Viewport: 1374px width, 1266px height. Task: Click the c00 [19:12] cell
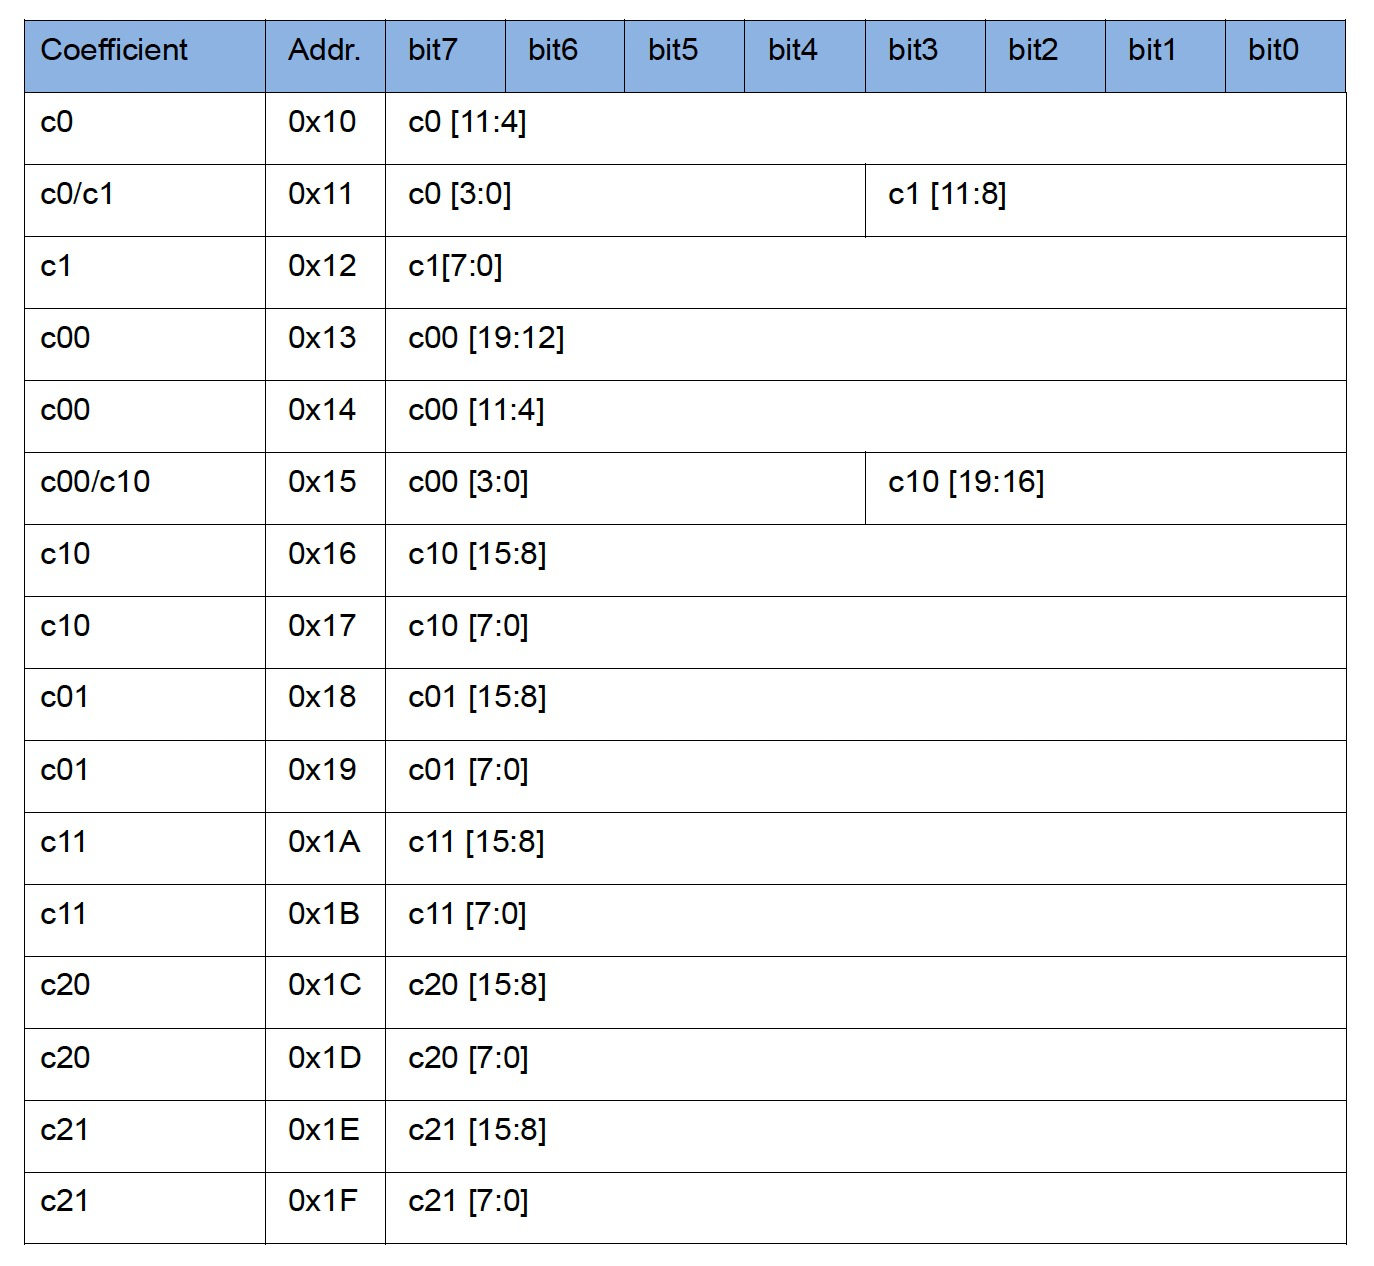click(x=866, y=345)
